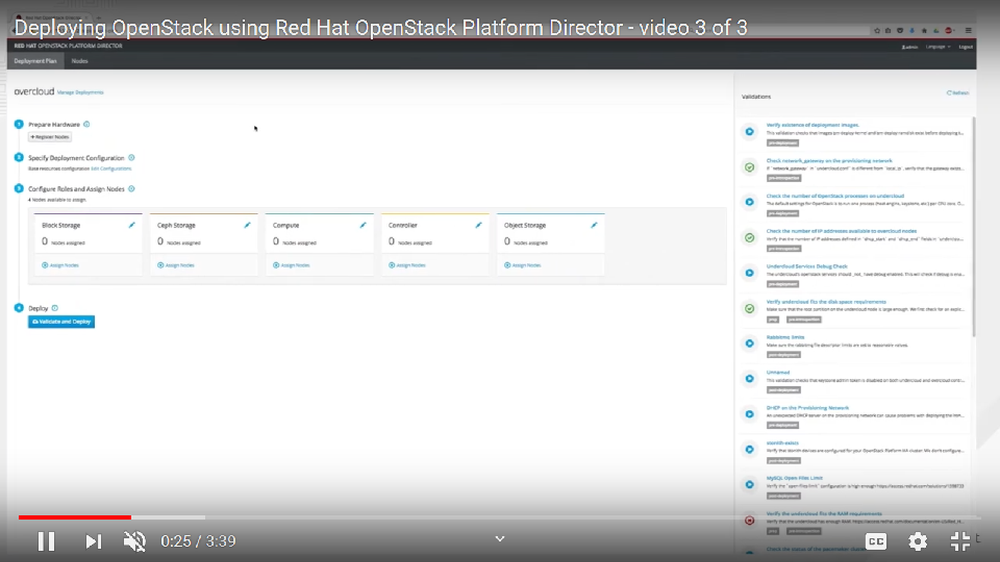Edit the Compute role
1000x562 pixels.
click(363, 225)
